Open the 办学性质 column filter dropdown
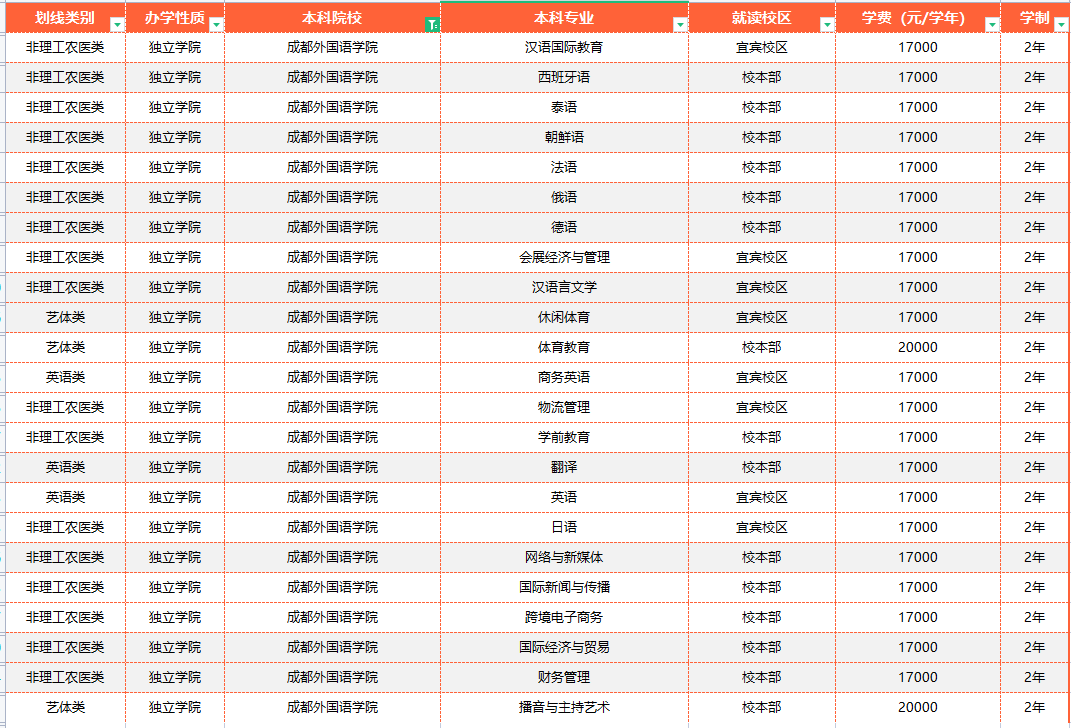This screenshot has width=1071, height=728. (x=217, y=25)
